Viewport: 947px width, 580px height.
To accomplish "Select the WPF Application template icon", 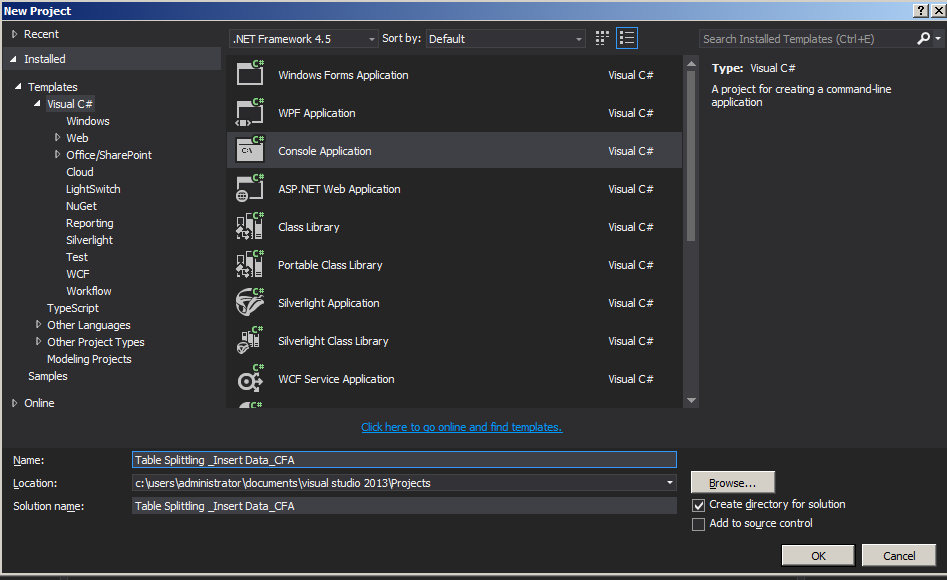I will [x=249, y=112].
